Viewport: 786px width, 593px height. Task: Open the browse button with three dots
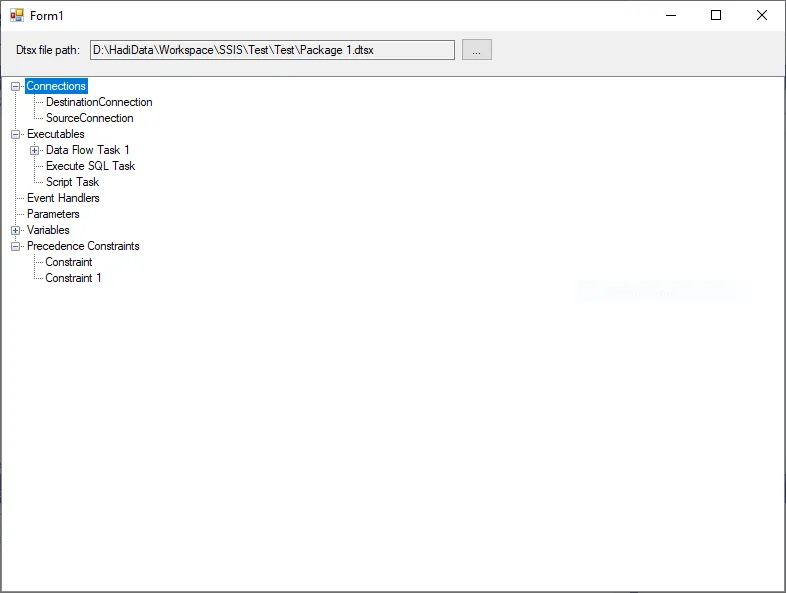click(477, 50)
